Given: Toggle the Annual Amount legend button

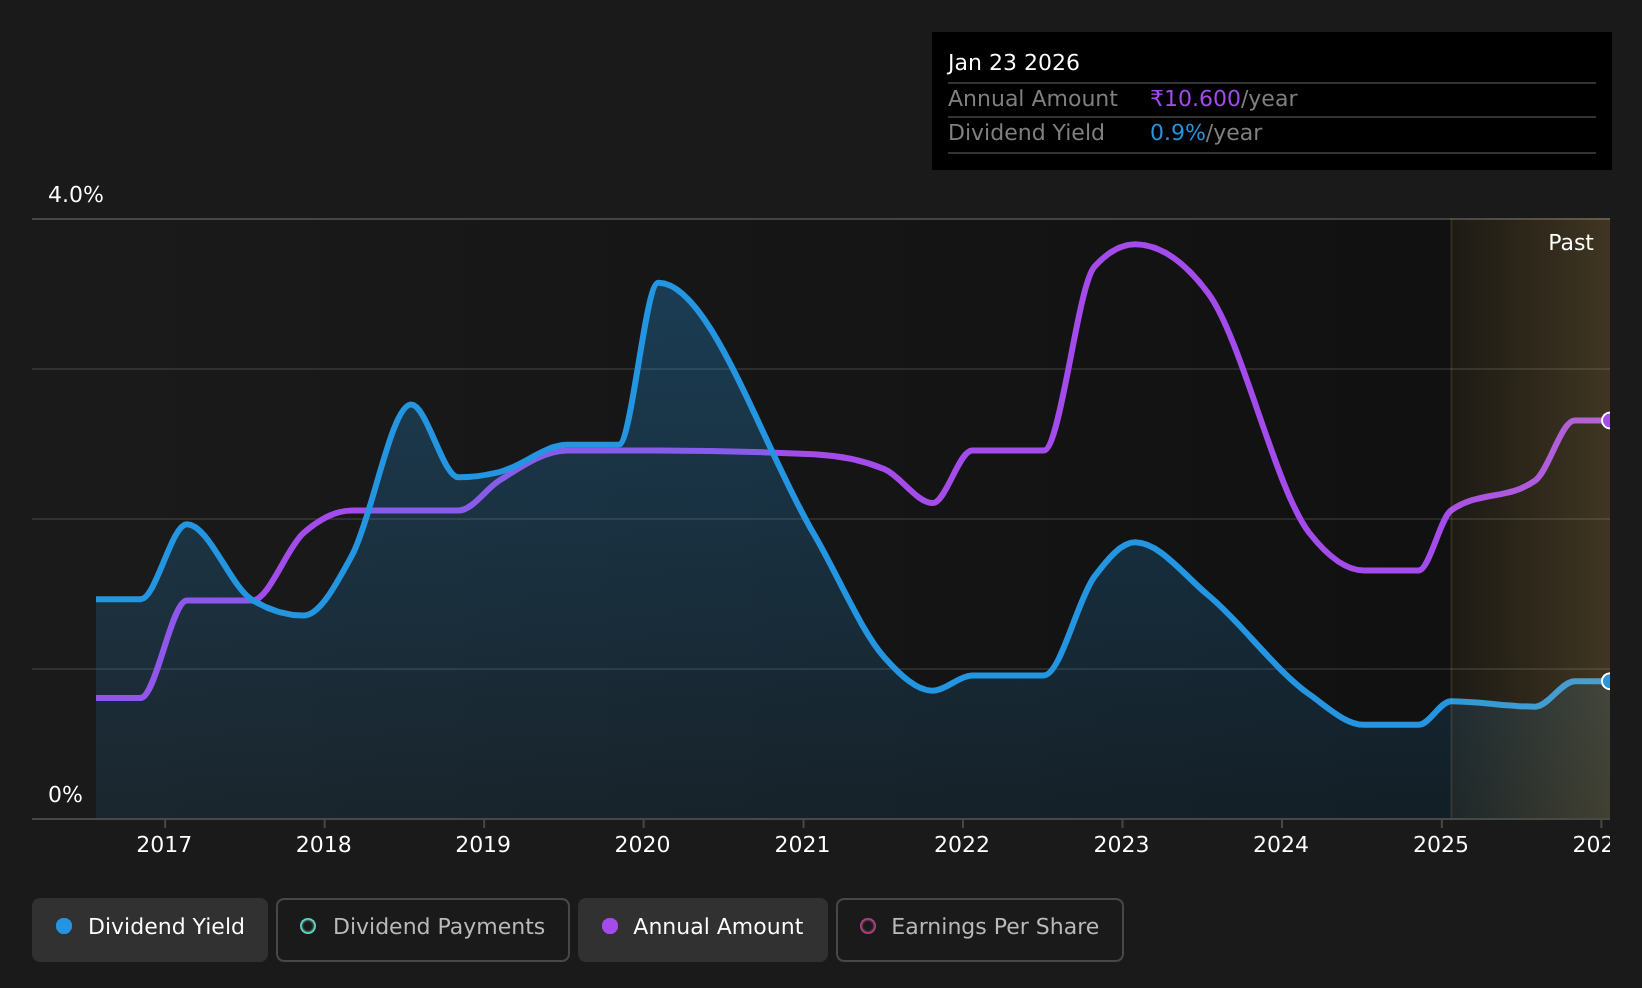Looking at the screenshot, I should click(703, 929).
